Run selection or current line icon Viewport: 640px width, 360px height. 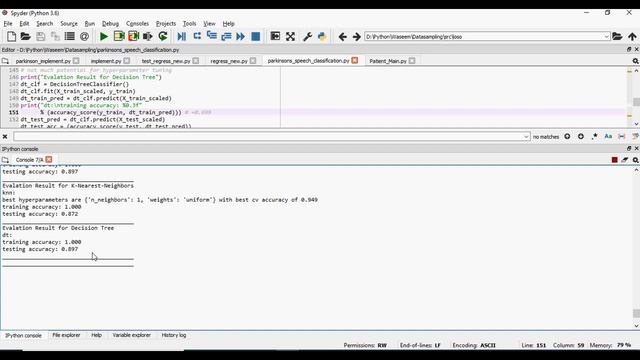click(147, 36)
